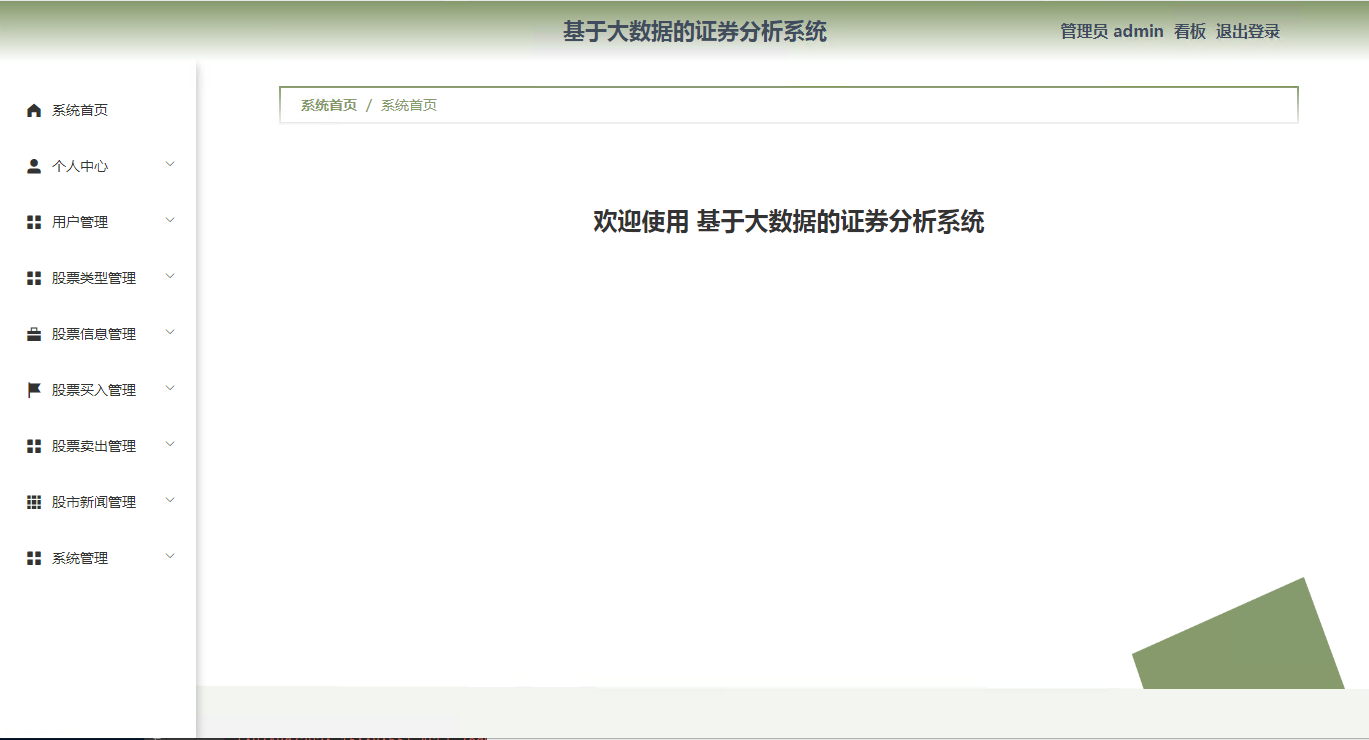Click the grid icon beside 系统管理
Viewport: 1369px width, 740px height.
(x=34, y=559)
